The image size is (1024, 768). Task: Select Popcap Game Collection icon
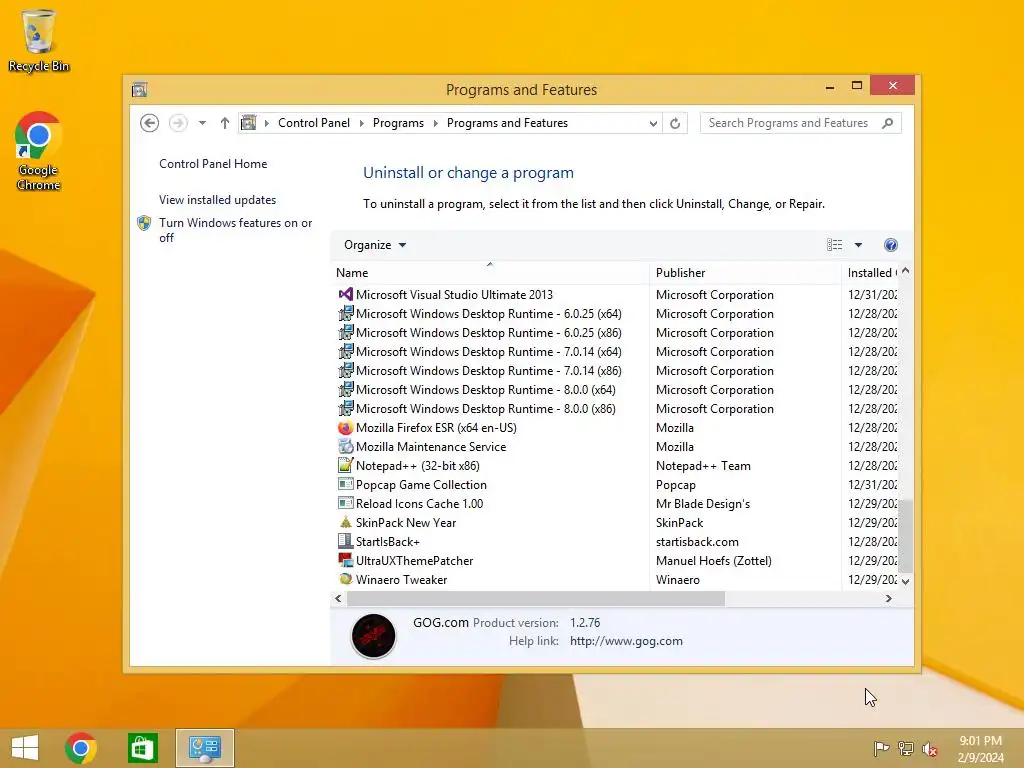345,485
